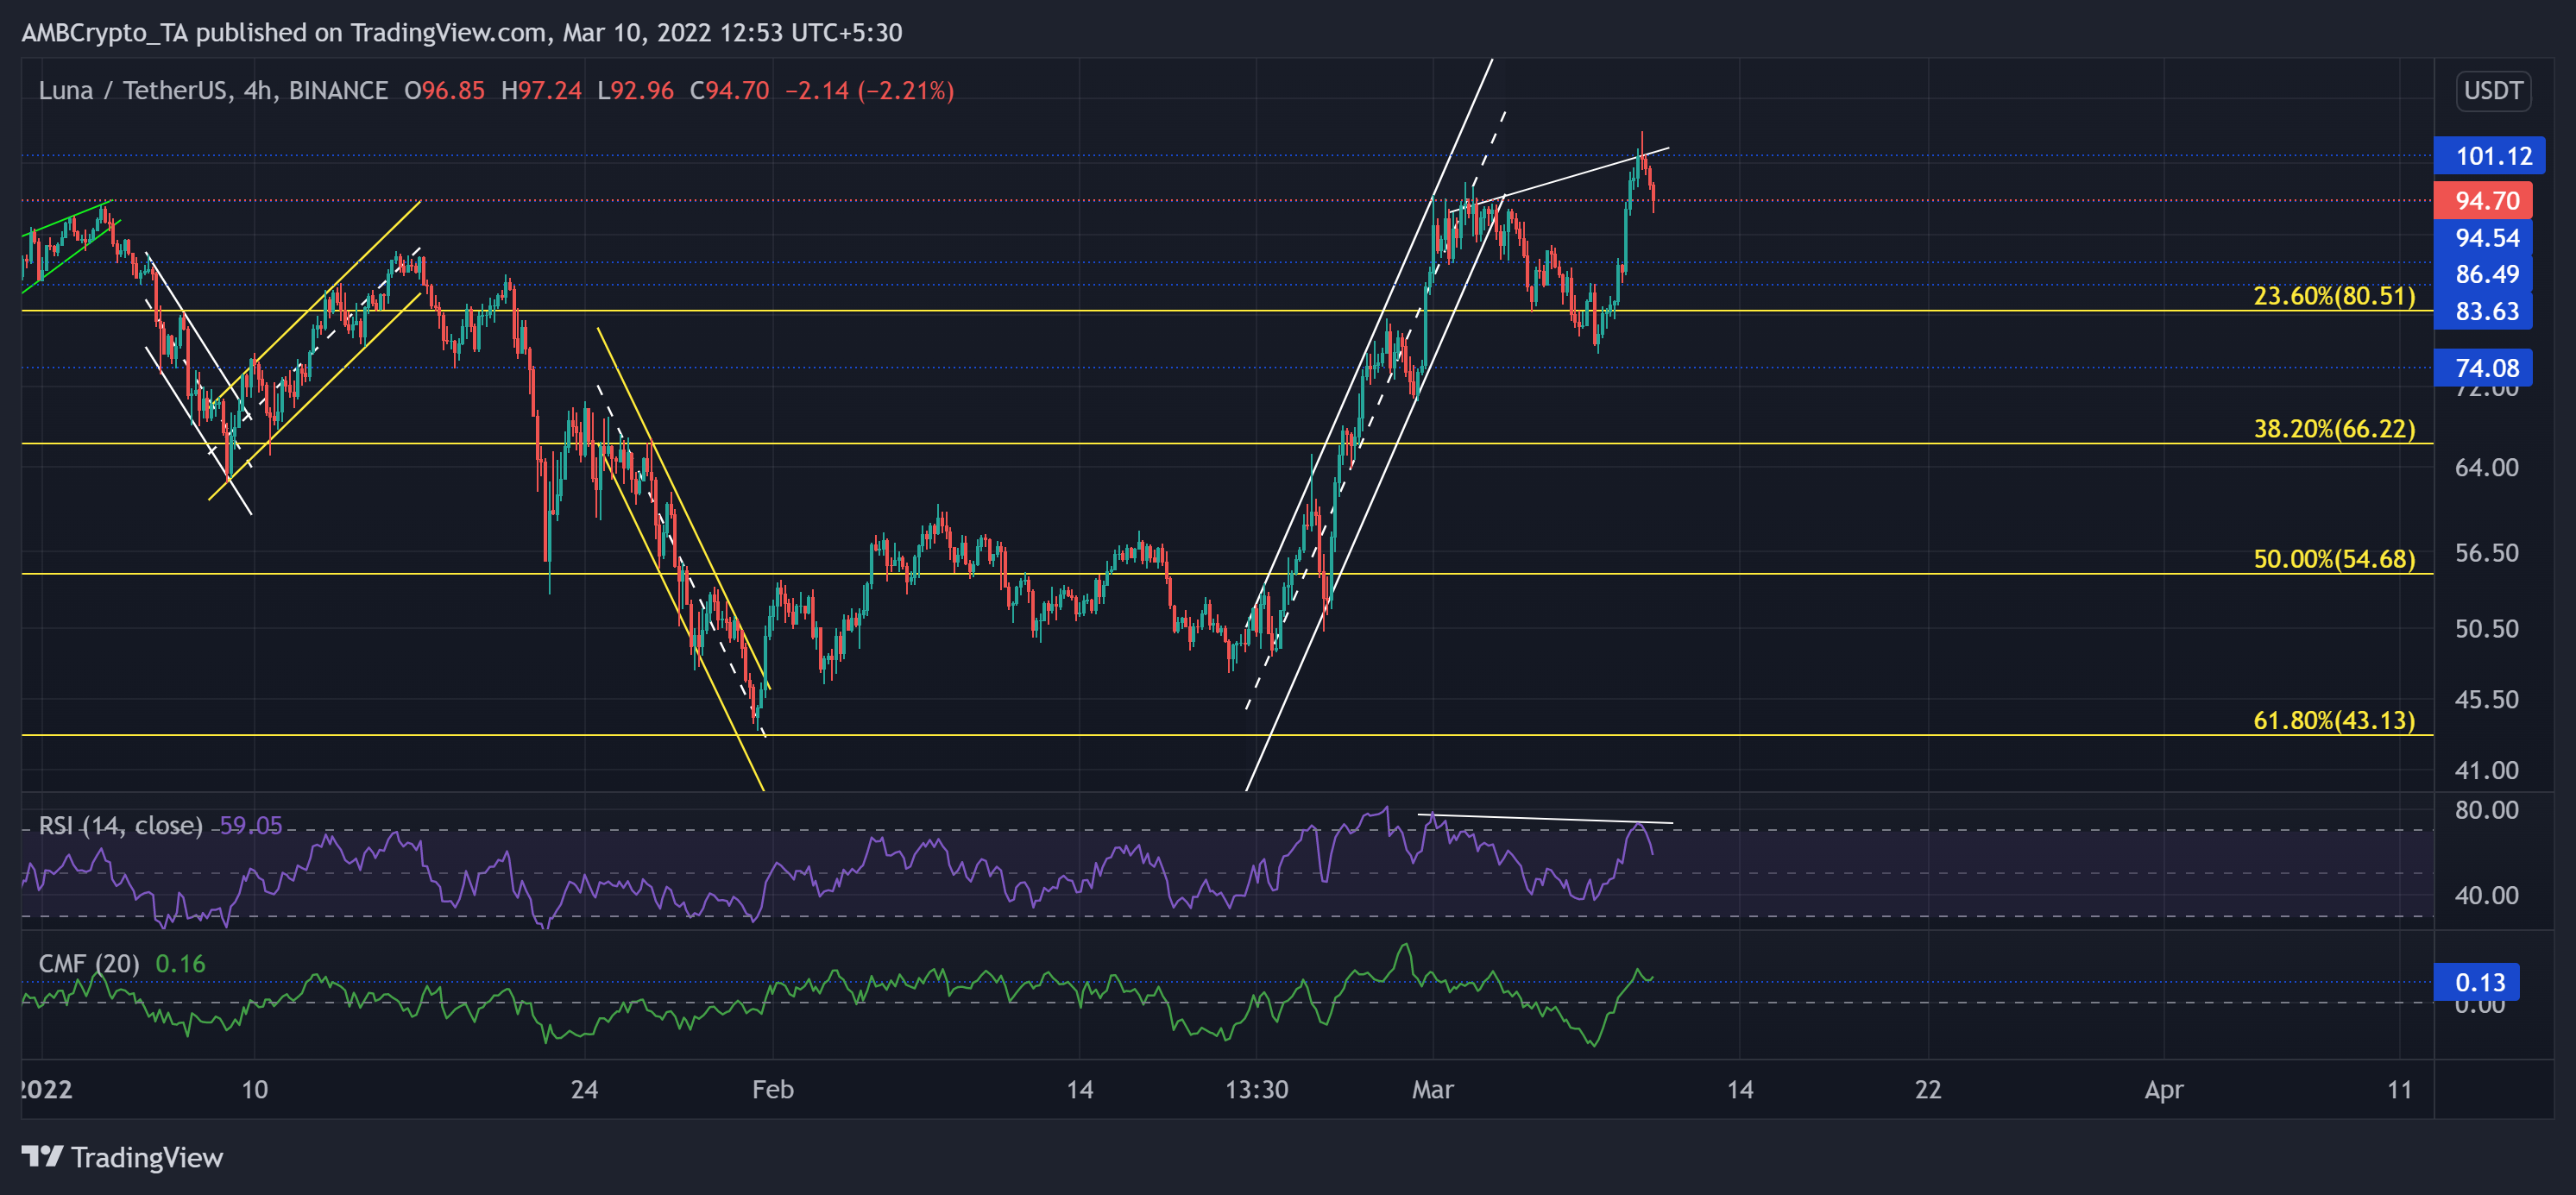Select the red 94.70 current price label
2576x1195 pixels.
pyautogui.click(x=2483, y=201)
